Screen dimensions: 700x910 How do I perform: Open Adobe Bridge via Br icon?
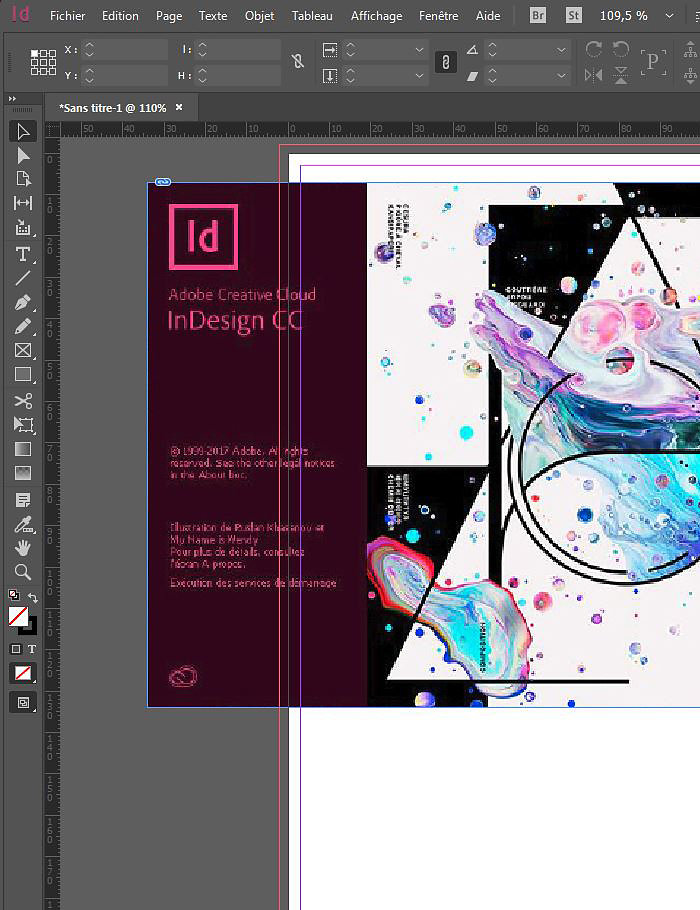point(538,16)
